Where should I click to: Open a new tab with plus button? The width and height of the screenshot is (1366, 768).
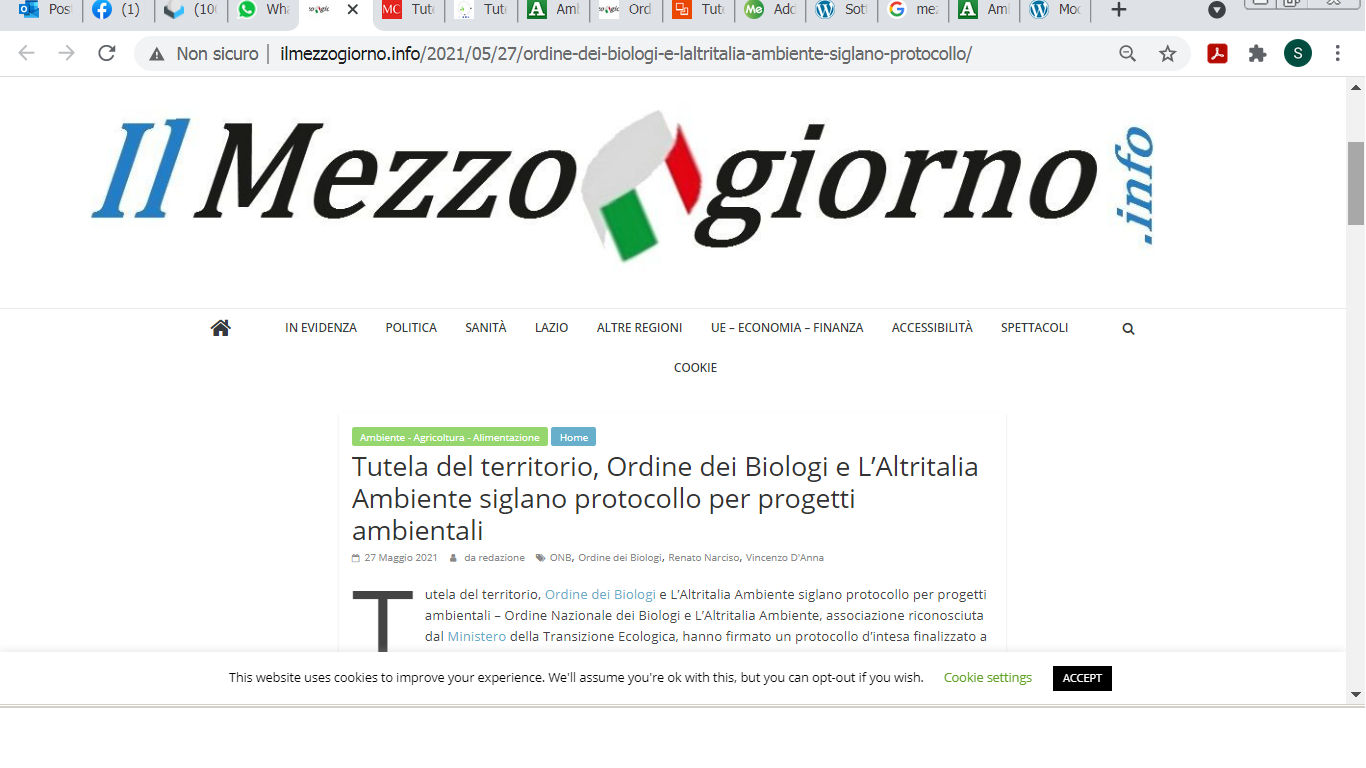(1119, 10)
